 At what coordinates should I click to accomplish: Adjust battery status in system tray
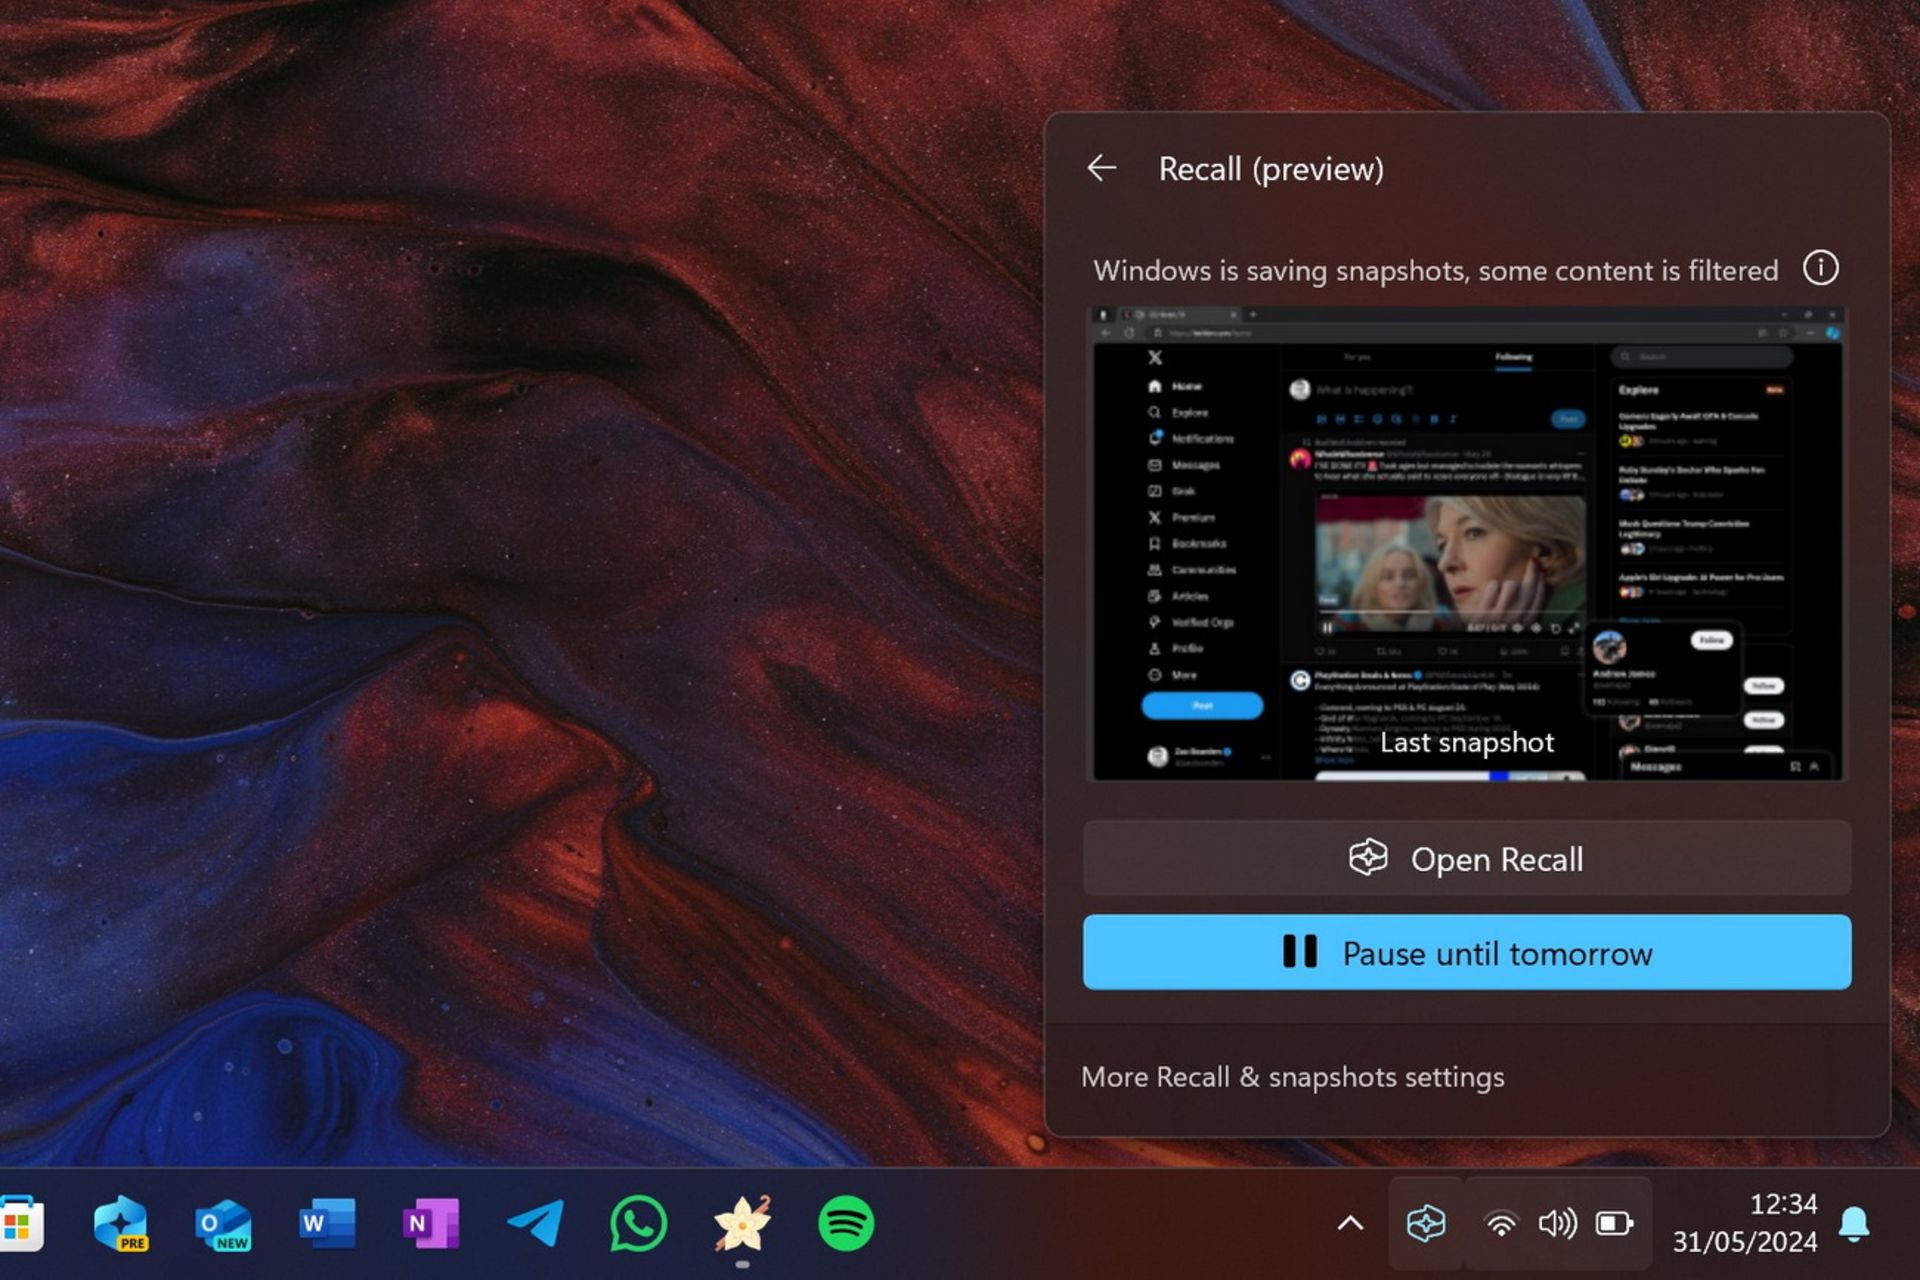[x=1616, y=1224]
